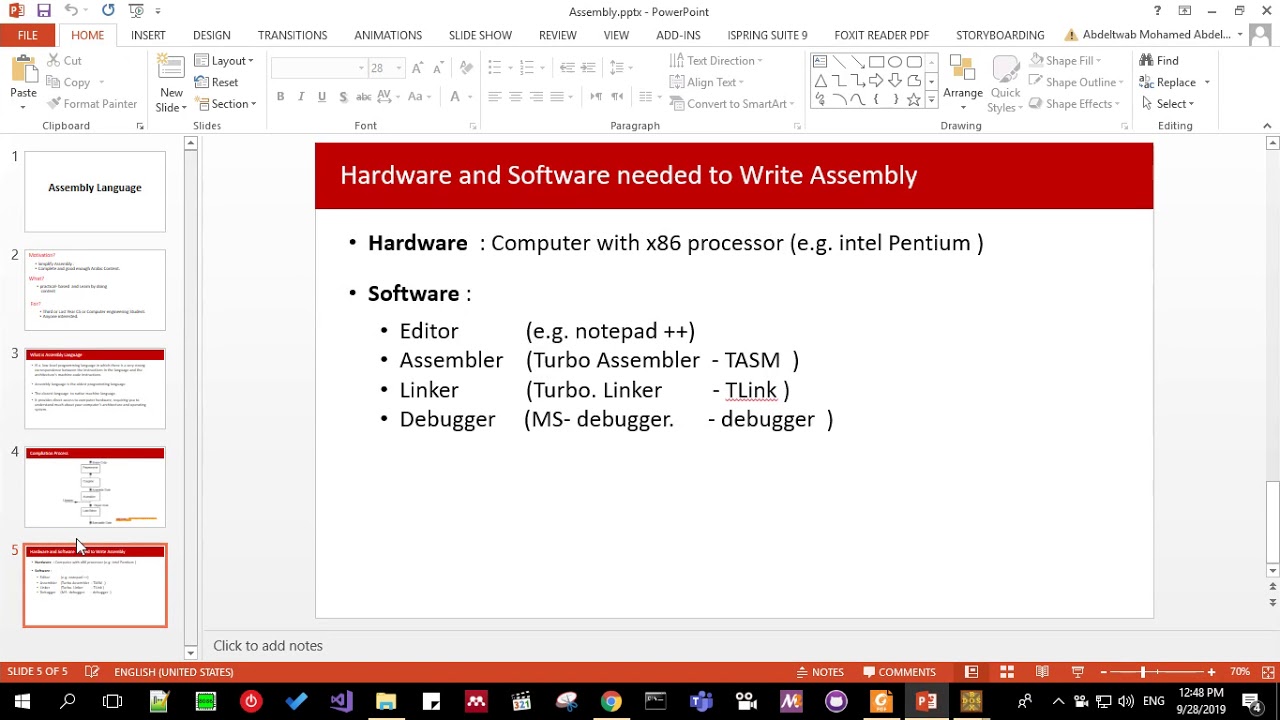The width and height of the screenshot is (1280, 720).
Task: Toggle Strikethrough formatting
Action: click(x=364, y=97)
